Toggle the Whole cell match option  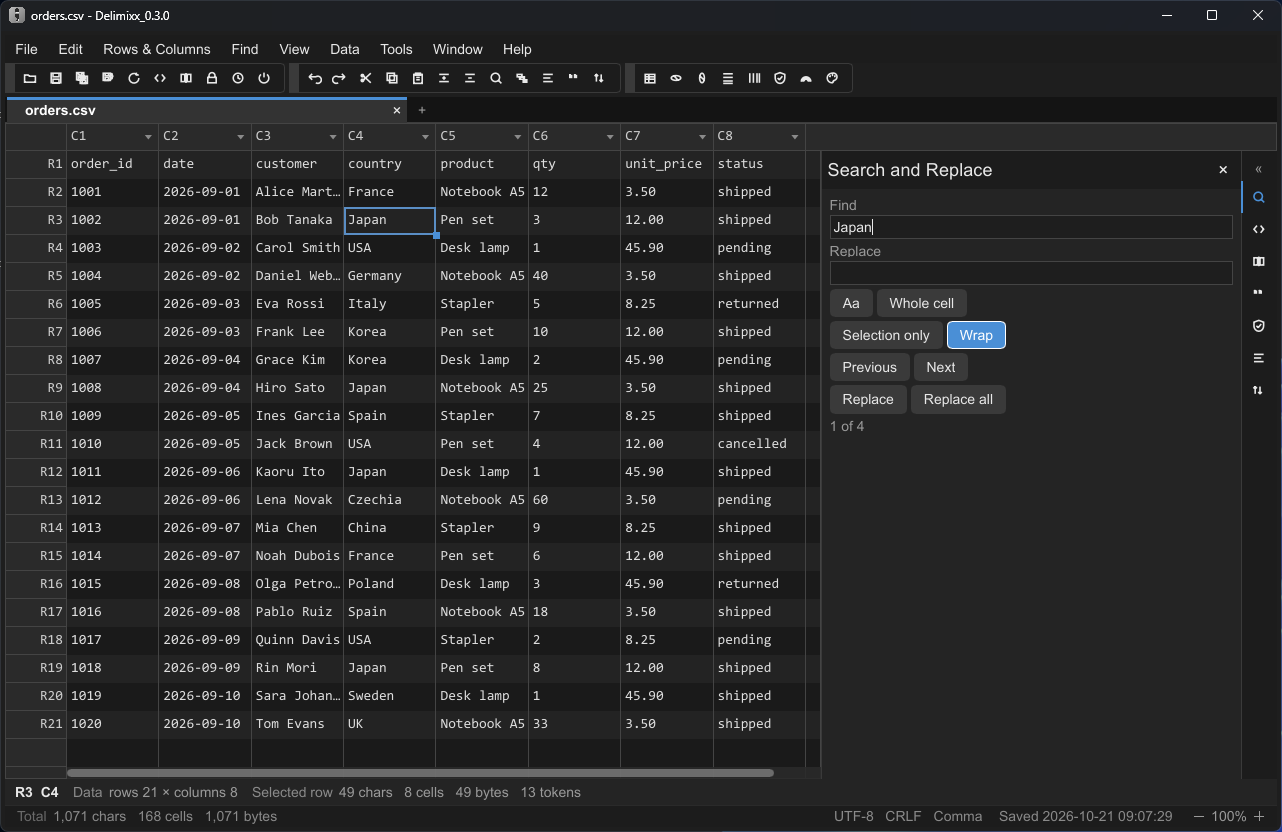click(922, 303)
